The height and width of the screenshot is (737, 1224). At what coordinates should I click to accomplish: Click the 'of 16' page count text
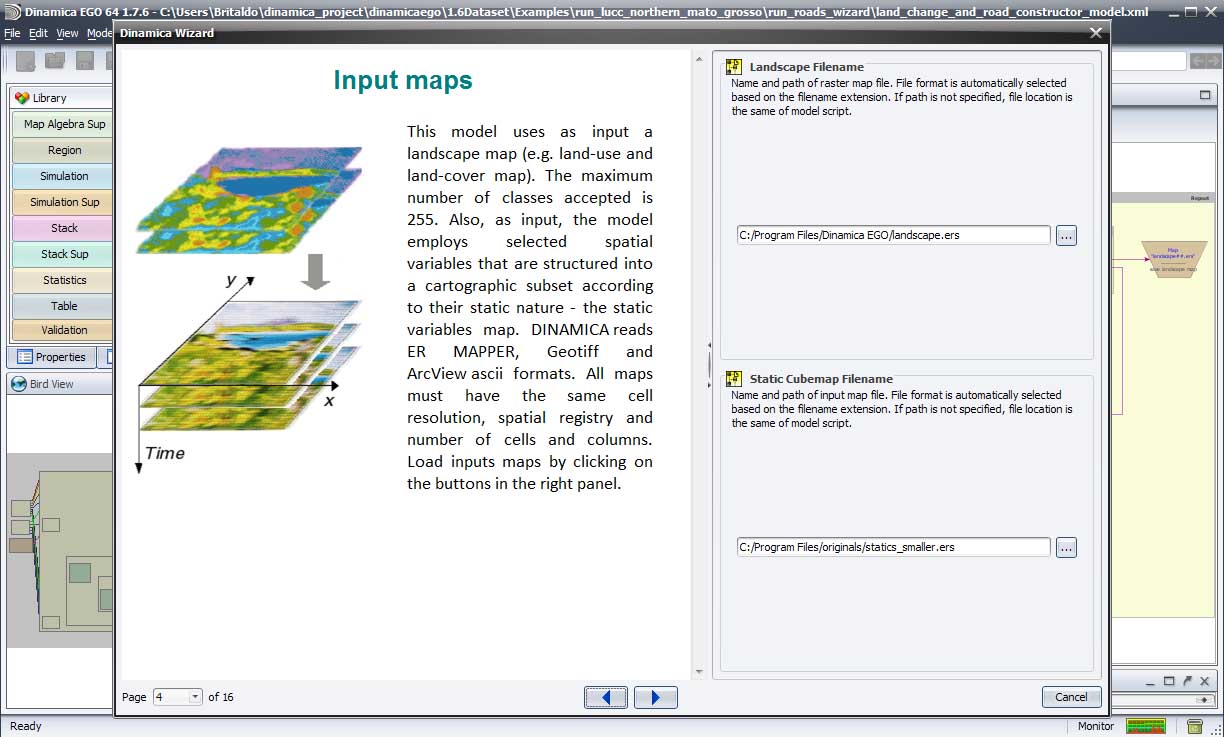[221, 697]
